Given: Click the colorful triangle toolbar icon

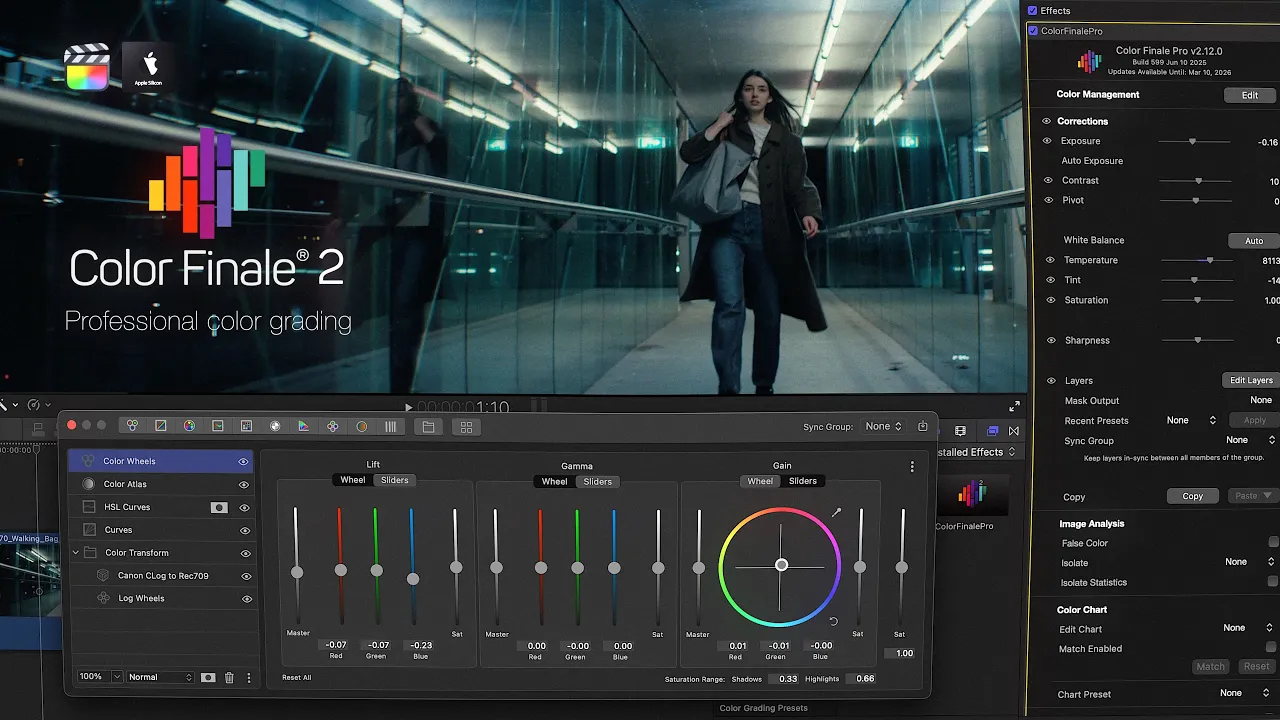Looking at the screenshot, I should click(x=303, y=426).
